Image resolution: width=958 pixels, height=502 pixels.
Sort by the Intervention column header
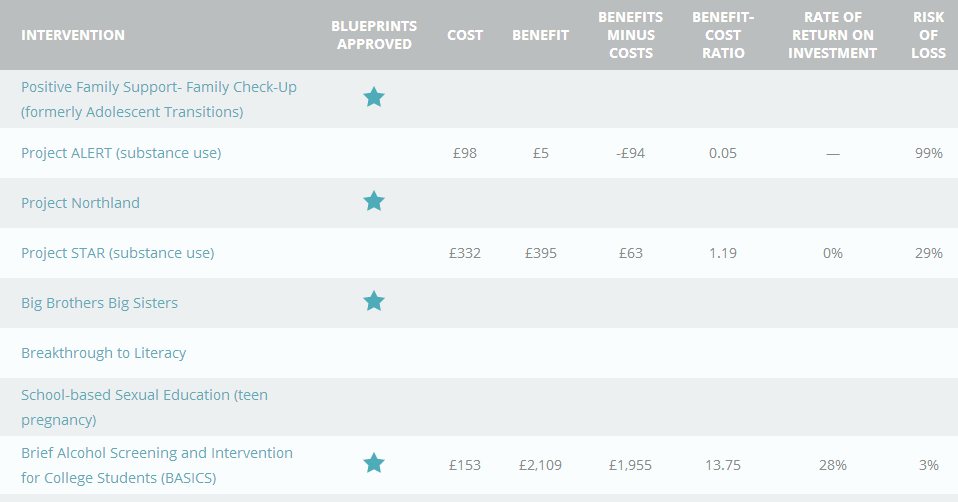click(73, 35)
